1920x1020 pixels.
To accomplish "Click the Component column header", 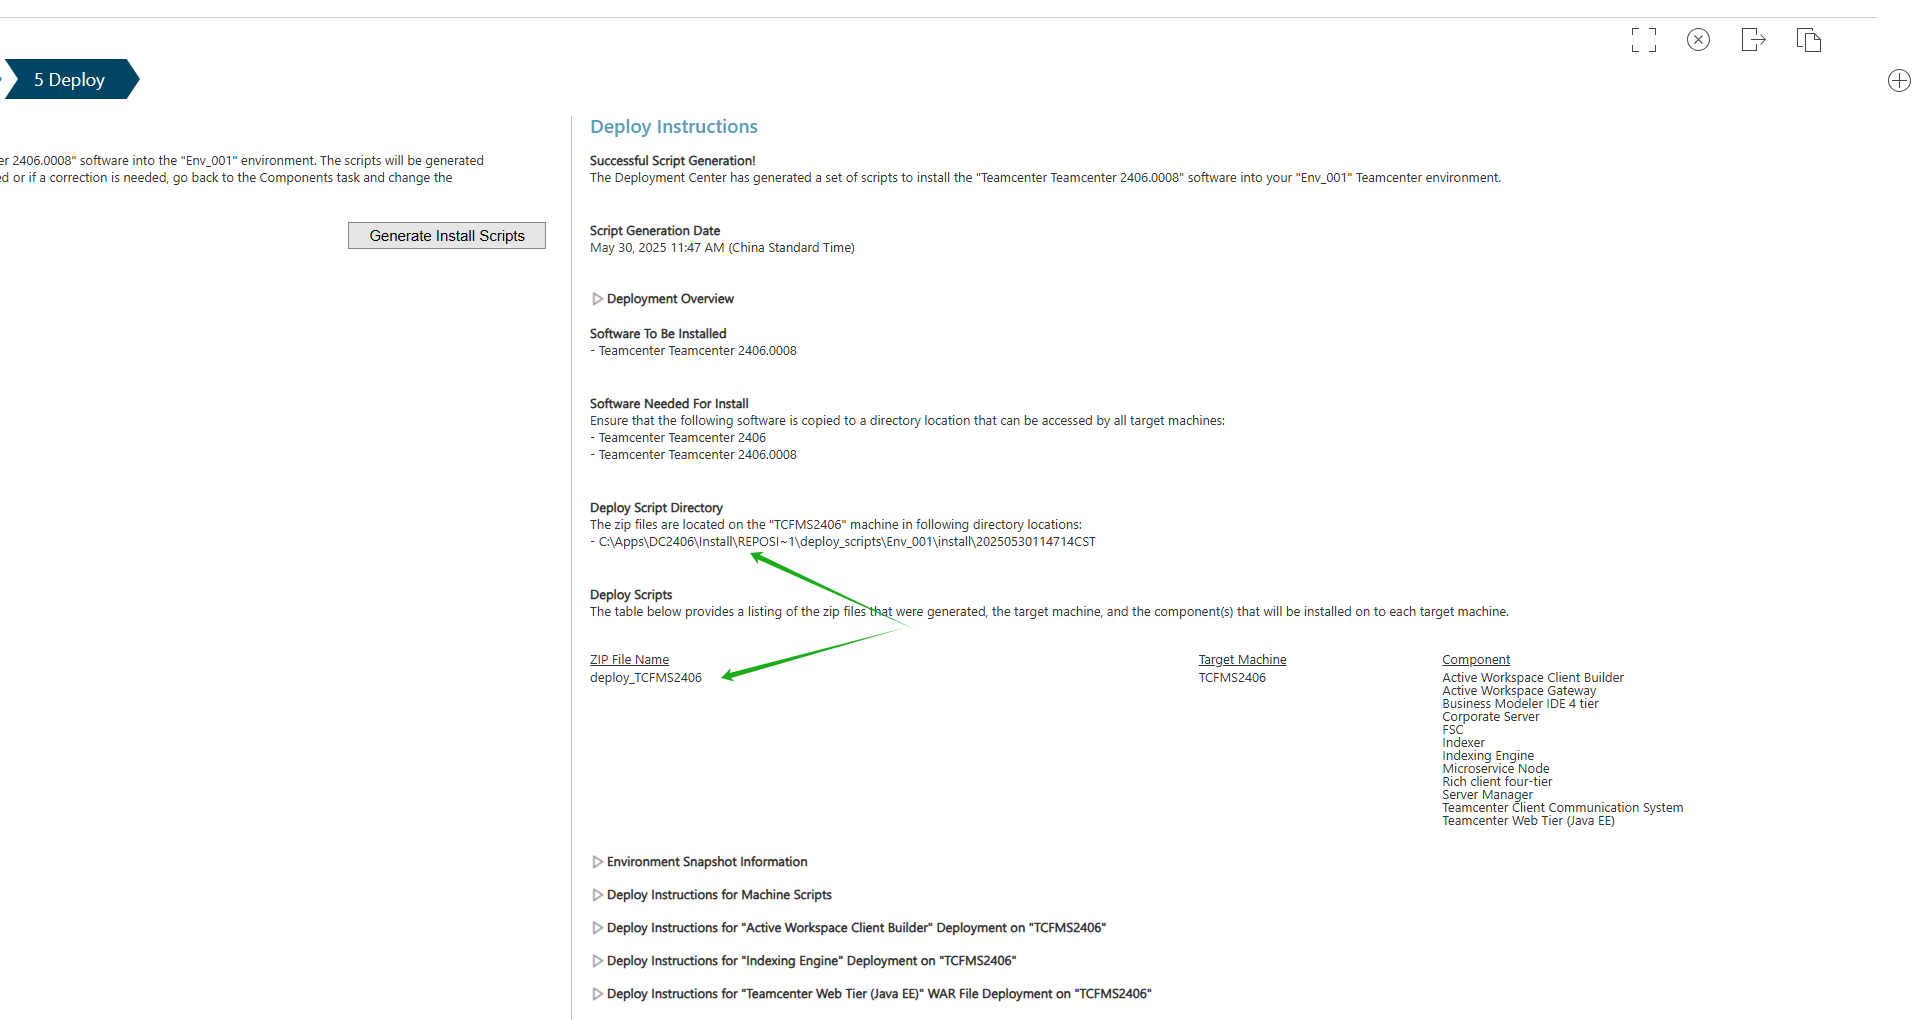I will point(1476,660).
